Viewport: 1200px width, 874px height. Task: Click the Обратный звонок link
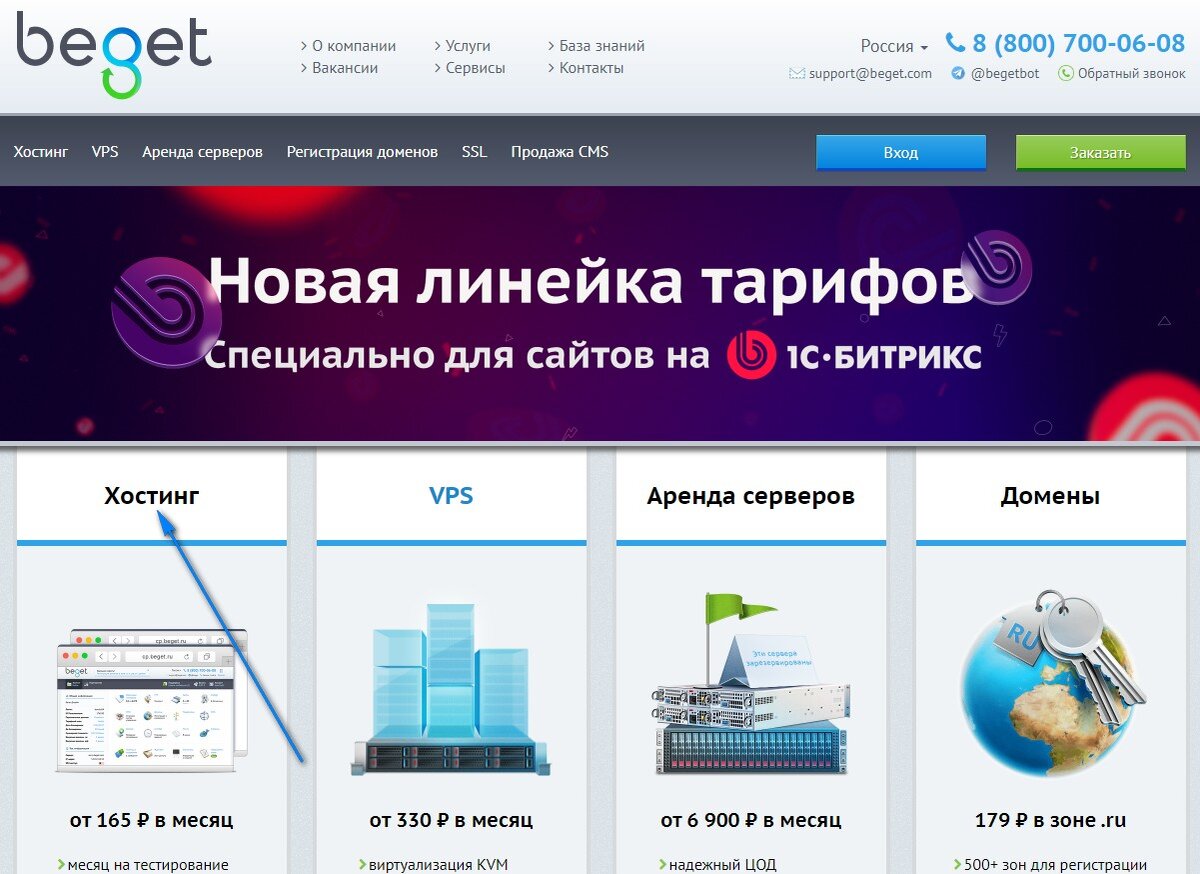tap(1131, 73)
